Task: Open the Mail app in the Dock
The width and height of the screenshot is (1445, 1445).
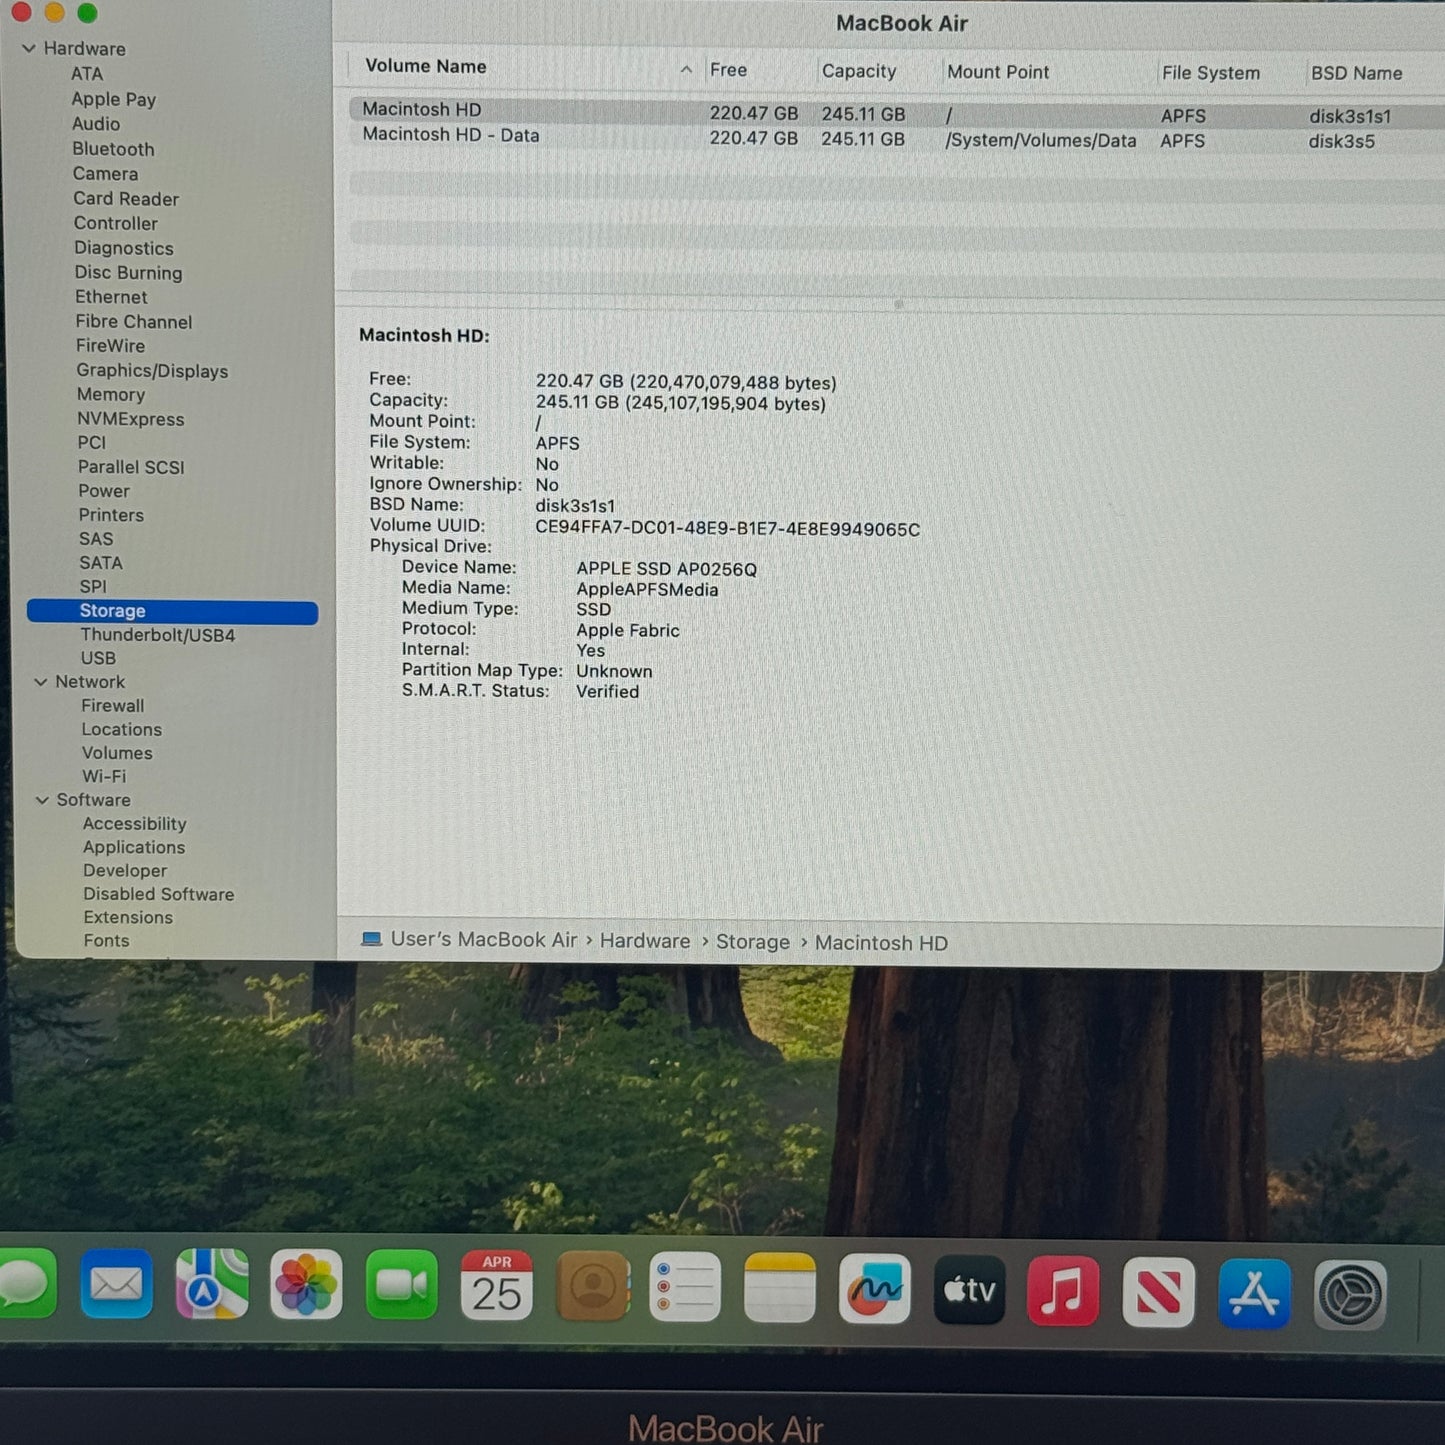Action: 116,1284
